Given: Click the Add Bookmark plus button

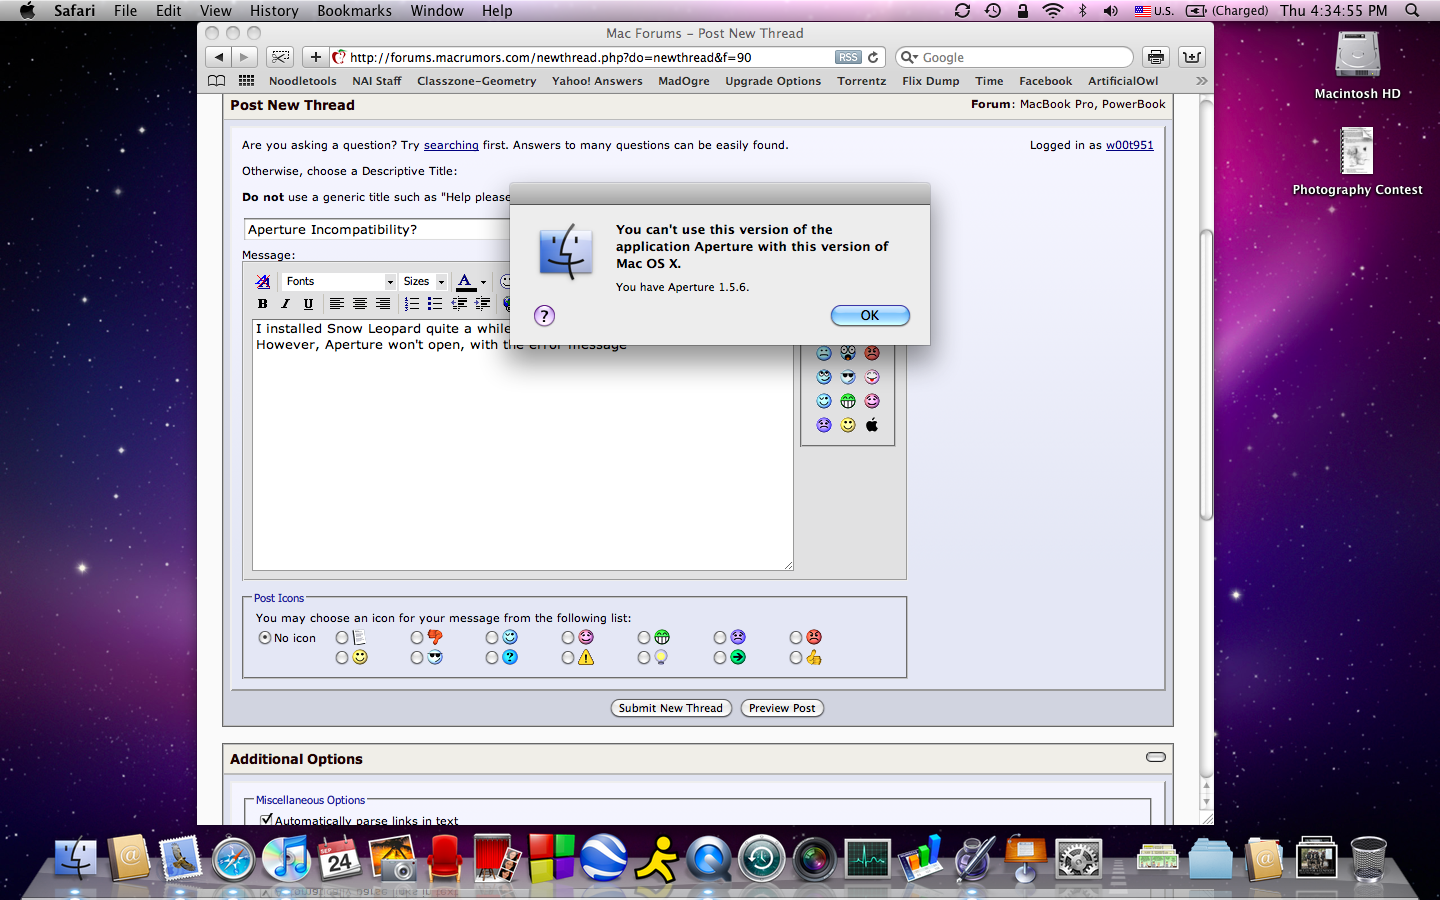Looking at the screenshot, I should [x=316, y=57].
